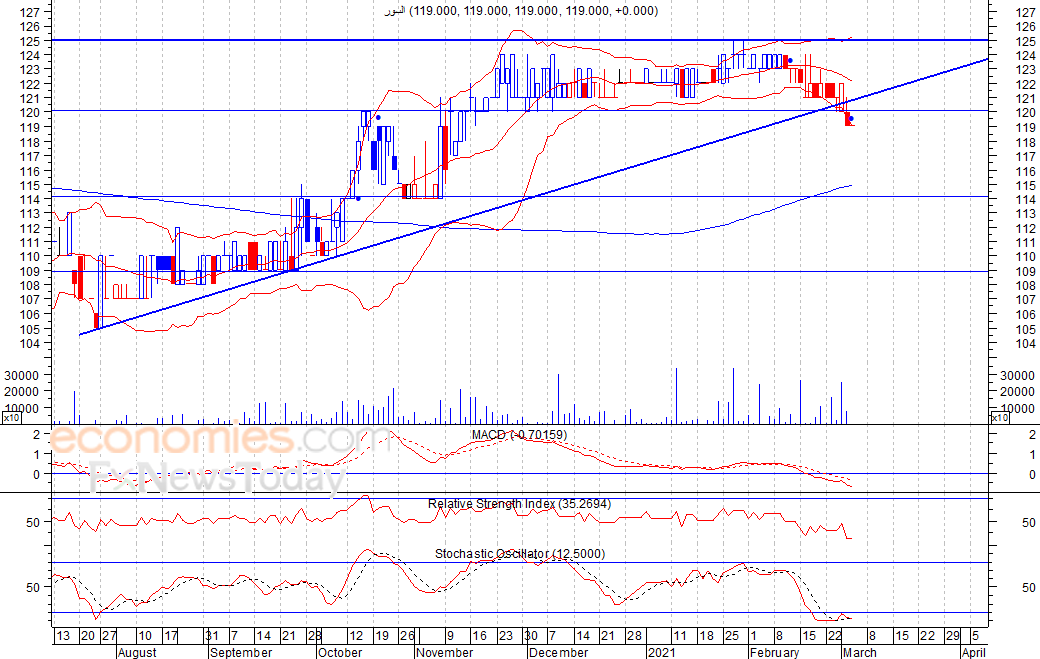The image size is (1040, 659).
Task: Click the October month label
Action: [x=340, y=652]
